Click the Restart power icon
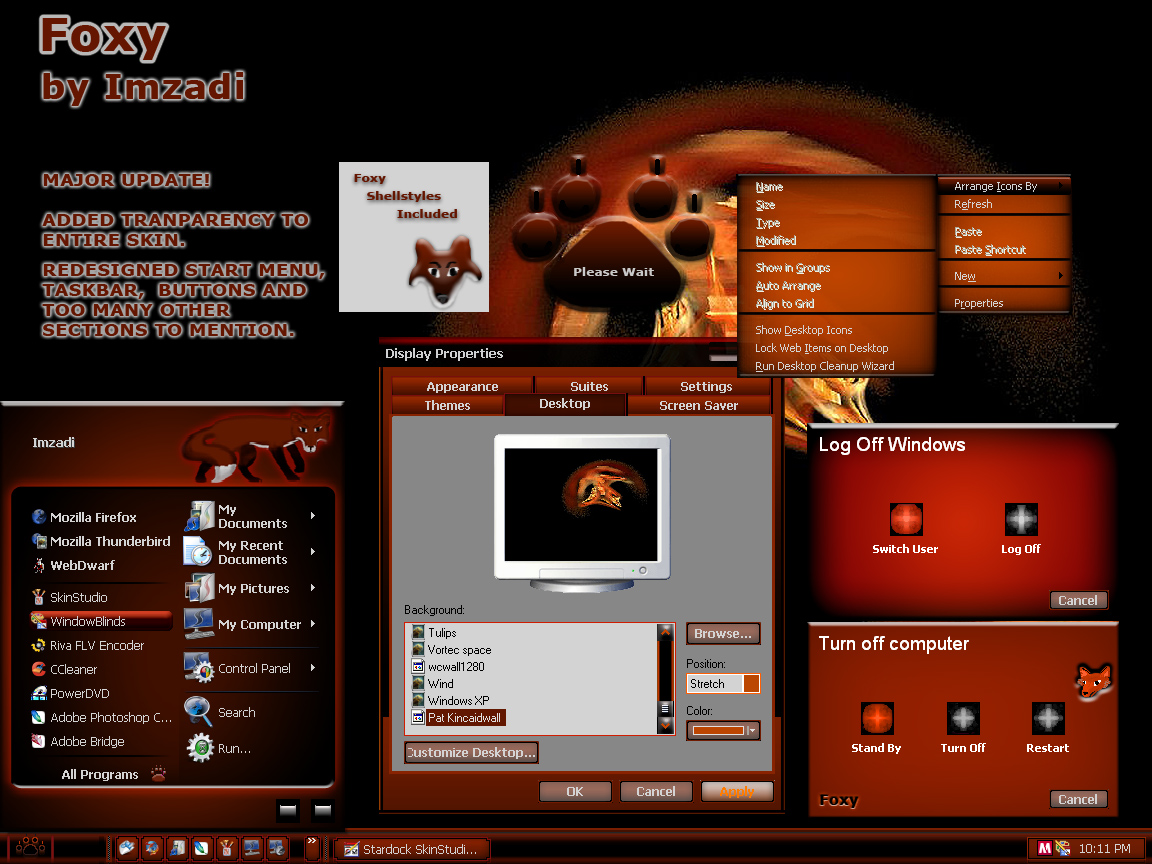Image resolution: width=1152 pixels, height=864 pixels. point(1048,719)
